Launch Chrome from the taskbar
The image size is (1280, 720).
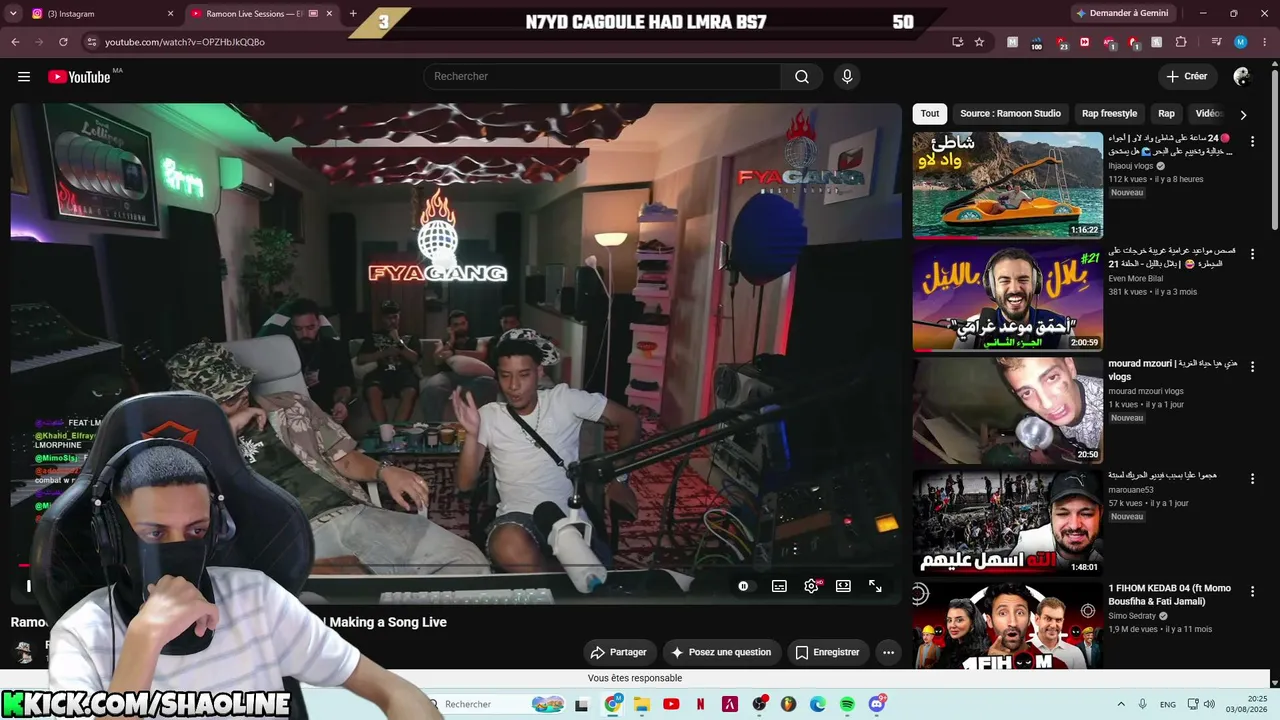pos(613,705)
